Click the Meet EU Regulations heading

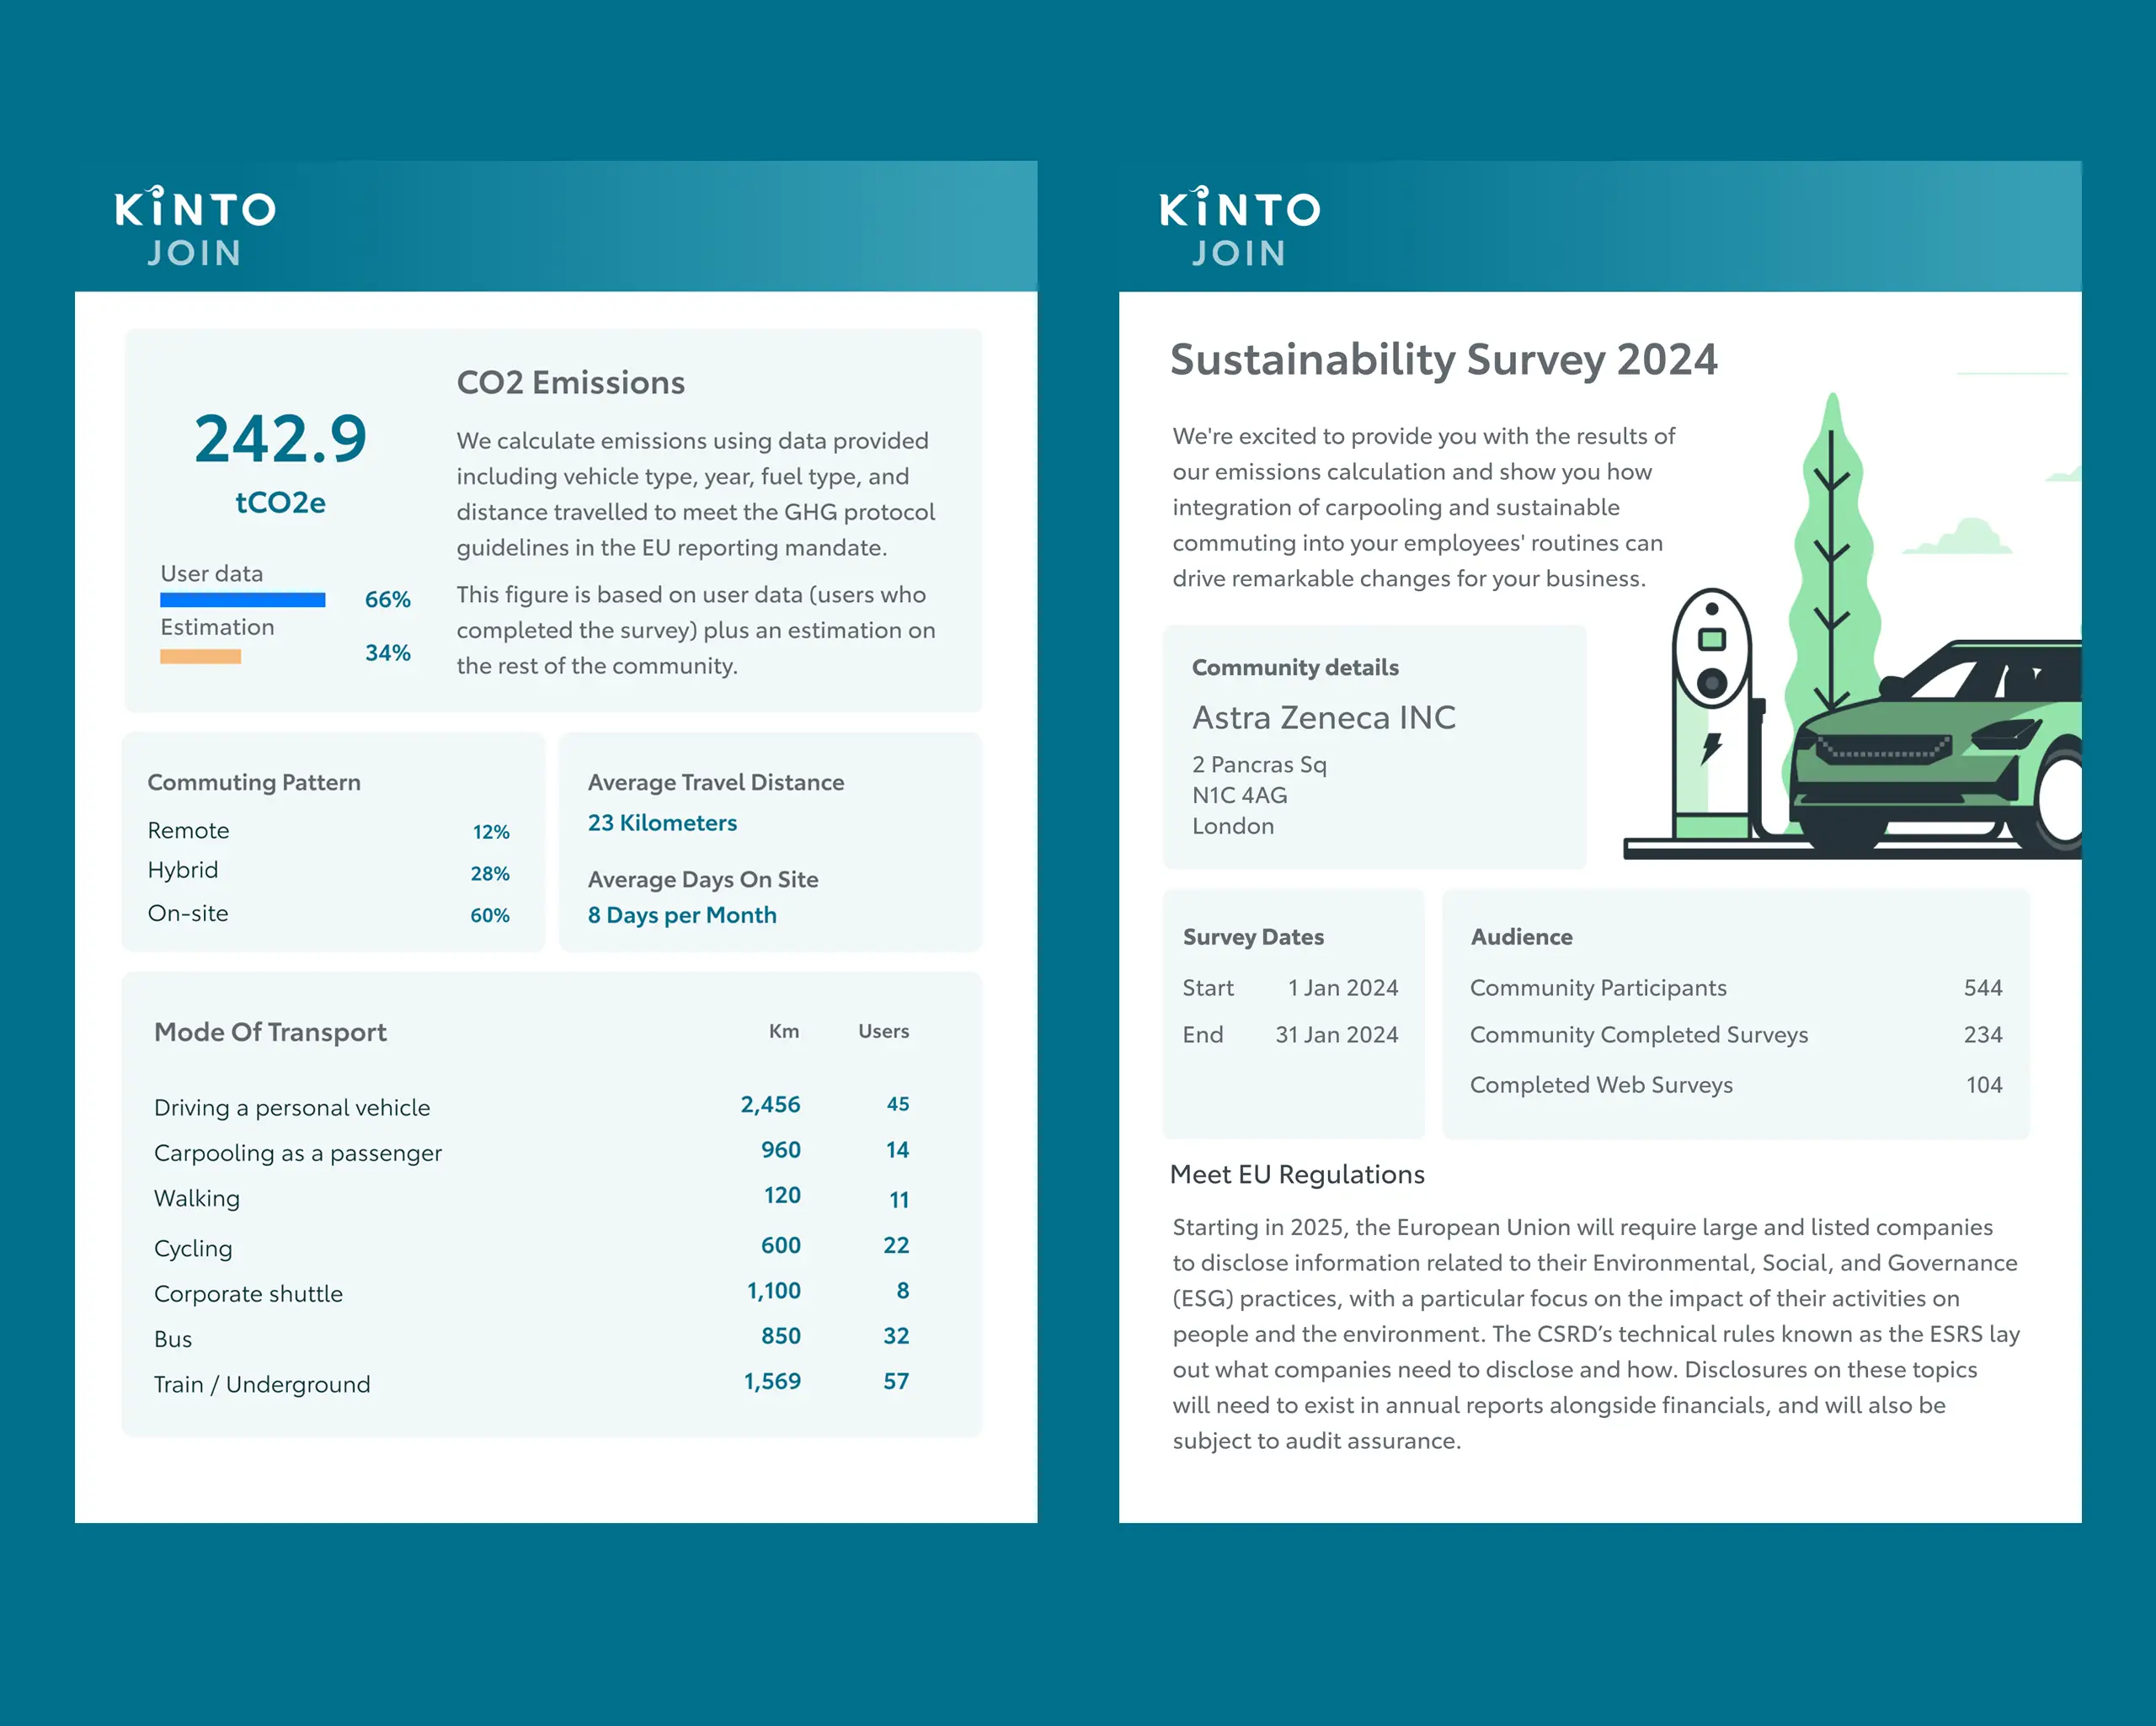pos(1297,1174)
